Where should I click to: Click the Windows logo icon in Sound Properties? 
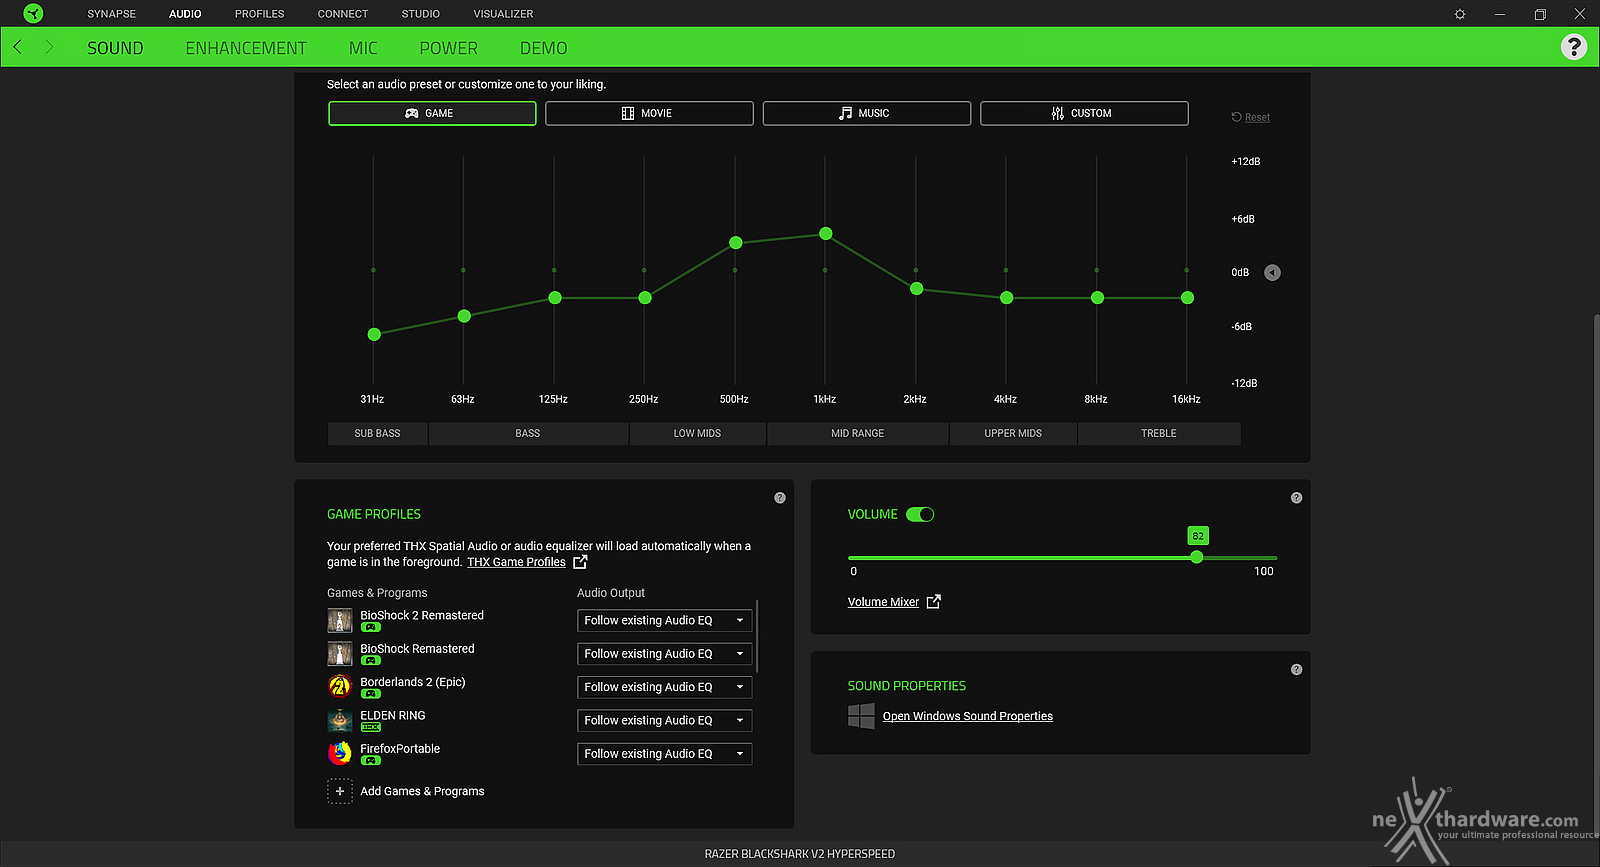(x=861, y=715)
